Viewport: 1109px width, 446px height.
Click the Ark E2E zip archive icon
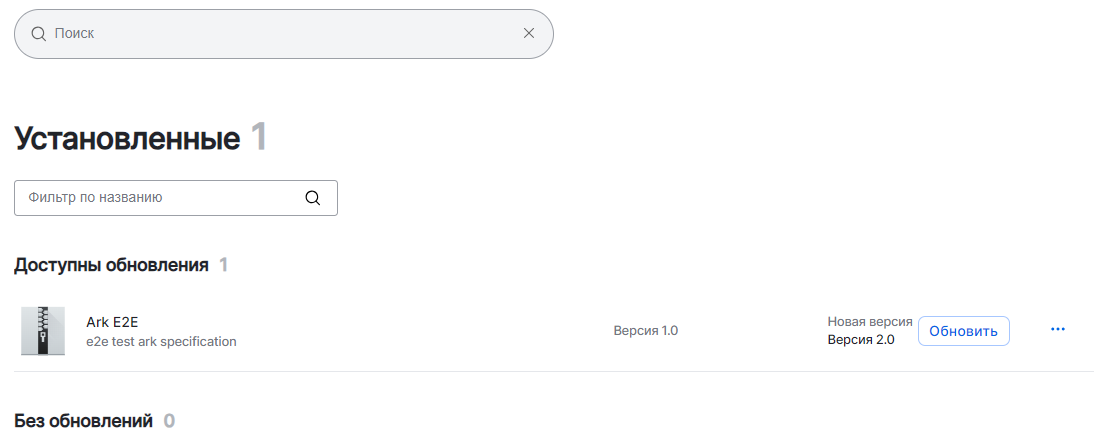(43, 331)
